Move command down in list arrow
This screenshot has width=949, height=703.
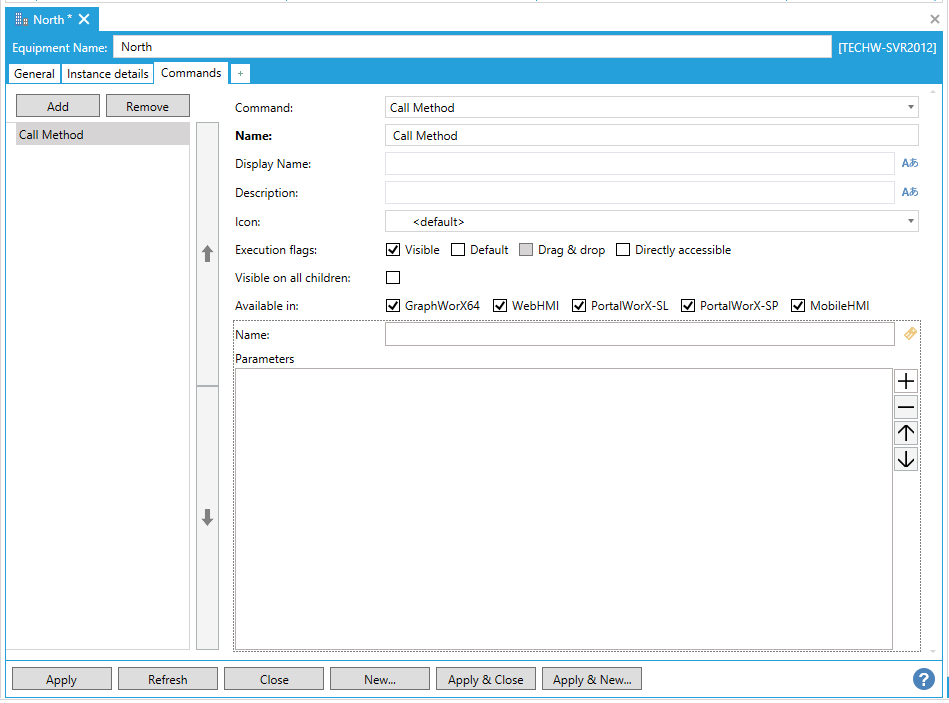pyautogui.click(x=208, y=517)
